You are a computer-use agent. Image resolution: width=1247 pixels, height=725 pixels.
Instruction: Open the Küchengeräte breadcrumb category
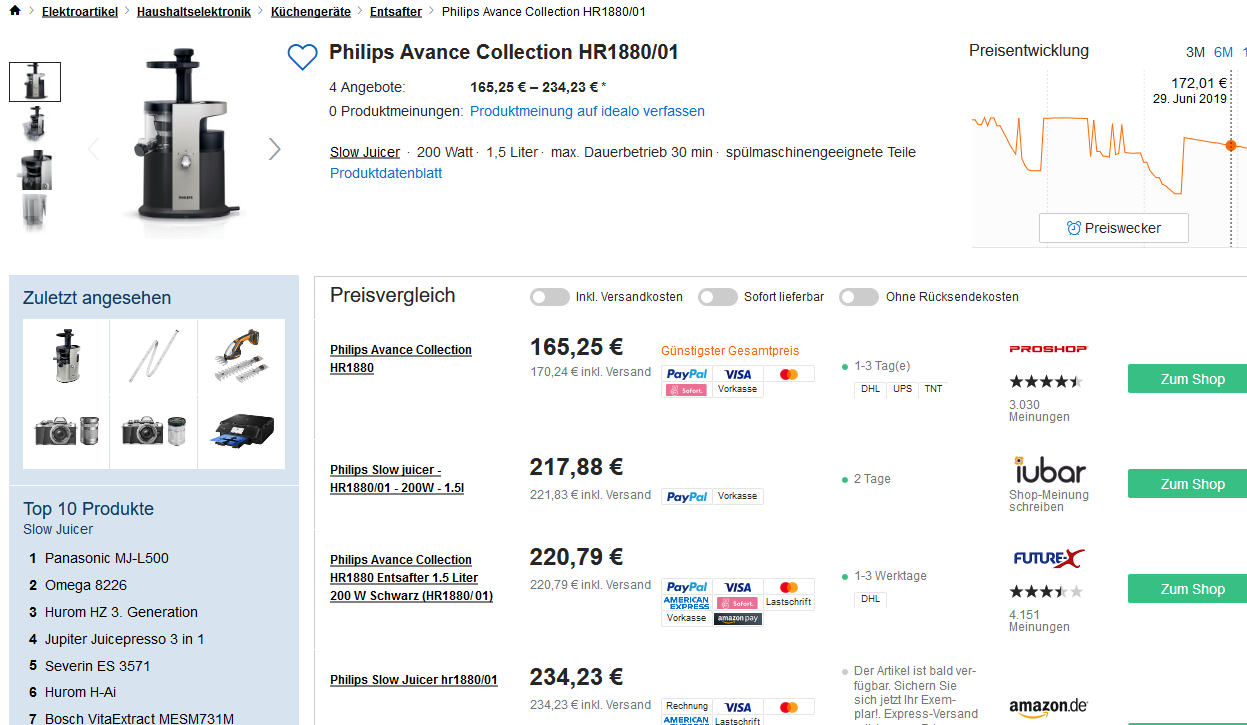[310, 12]
